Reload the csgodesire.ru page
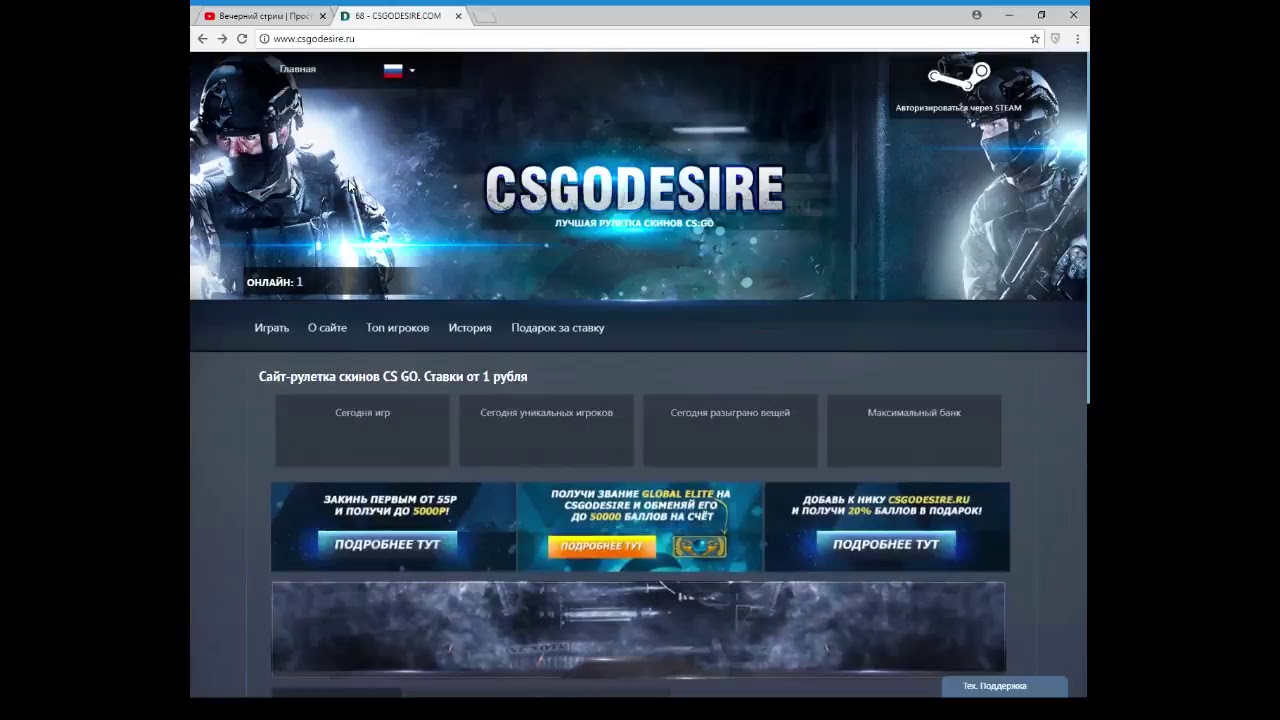 click(242, 39)
